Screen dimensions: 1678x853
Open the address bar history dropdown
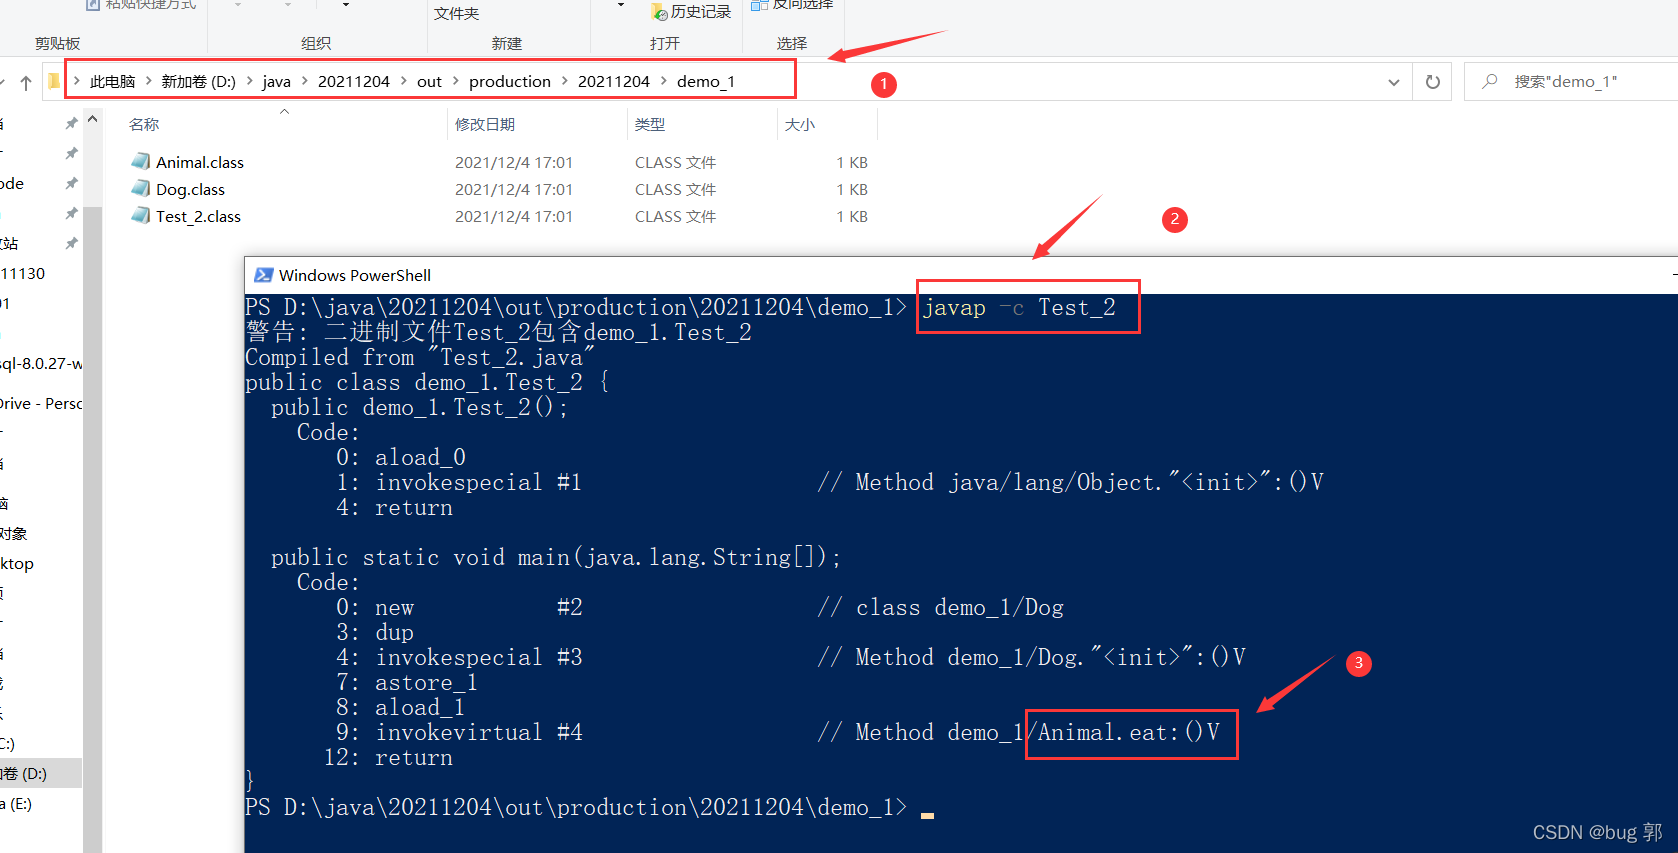point(1394,82)
